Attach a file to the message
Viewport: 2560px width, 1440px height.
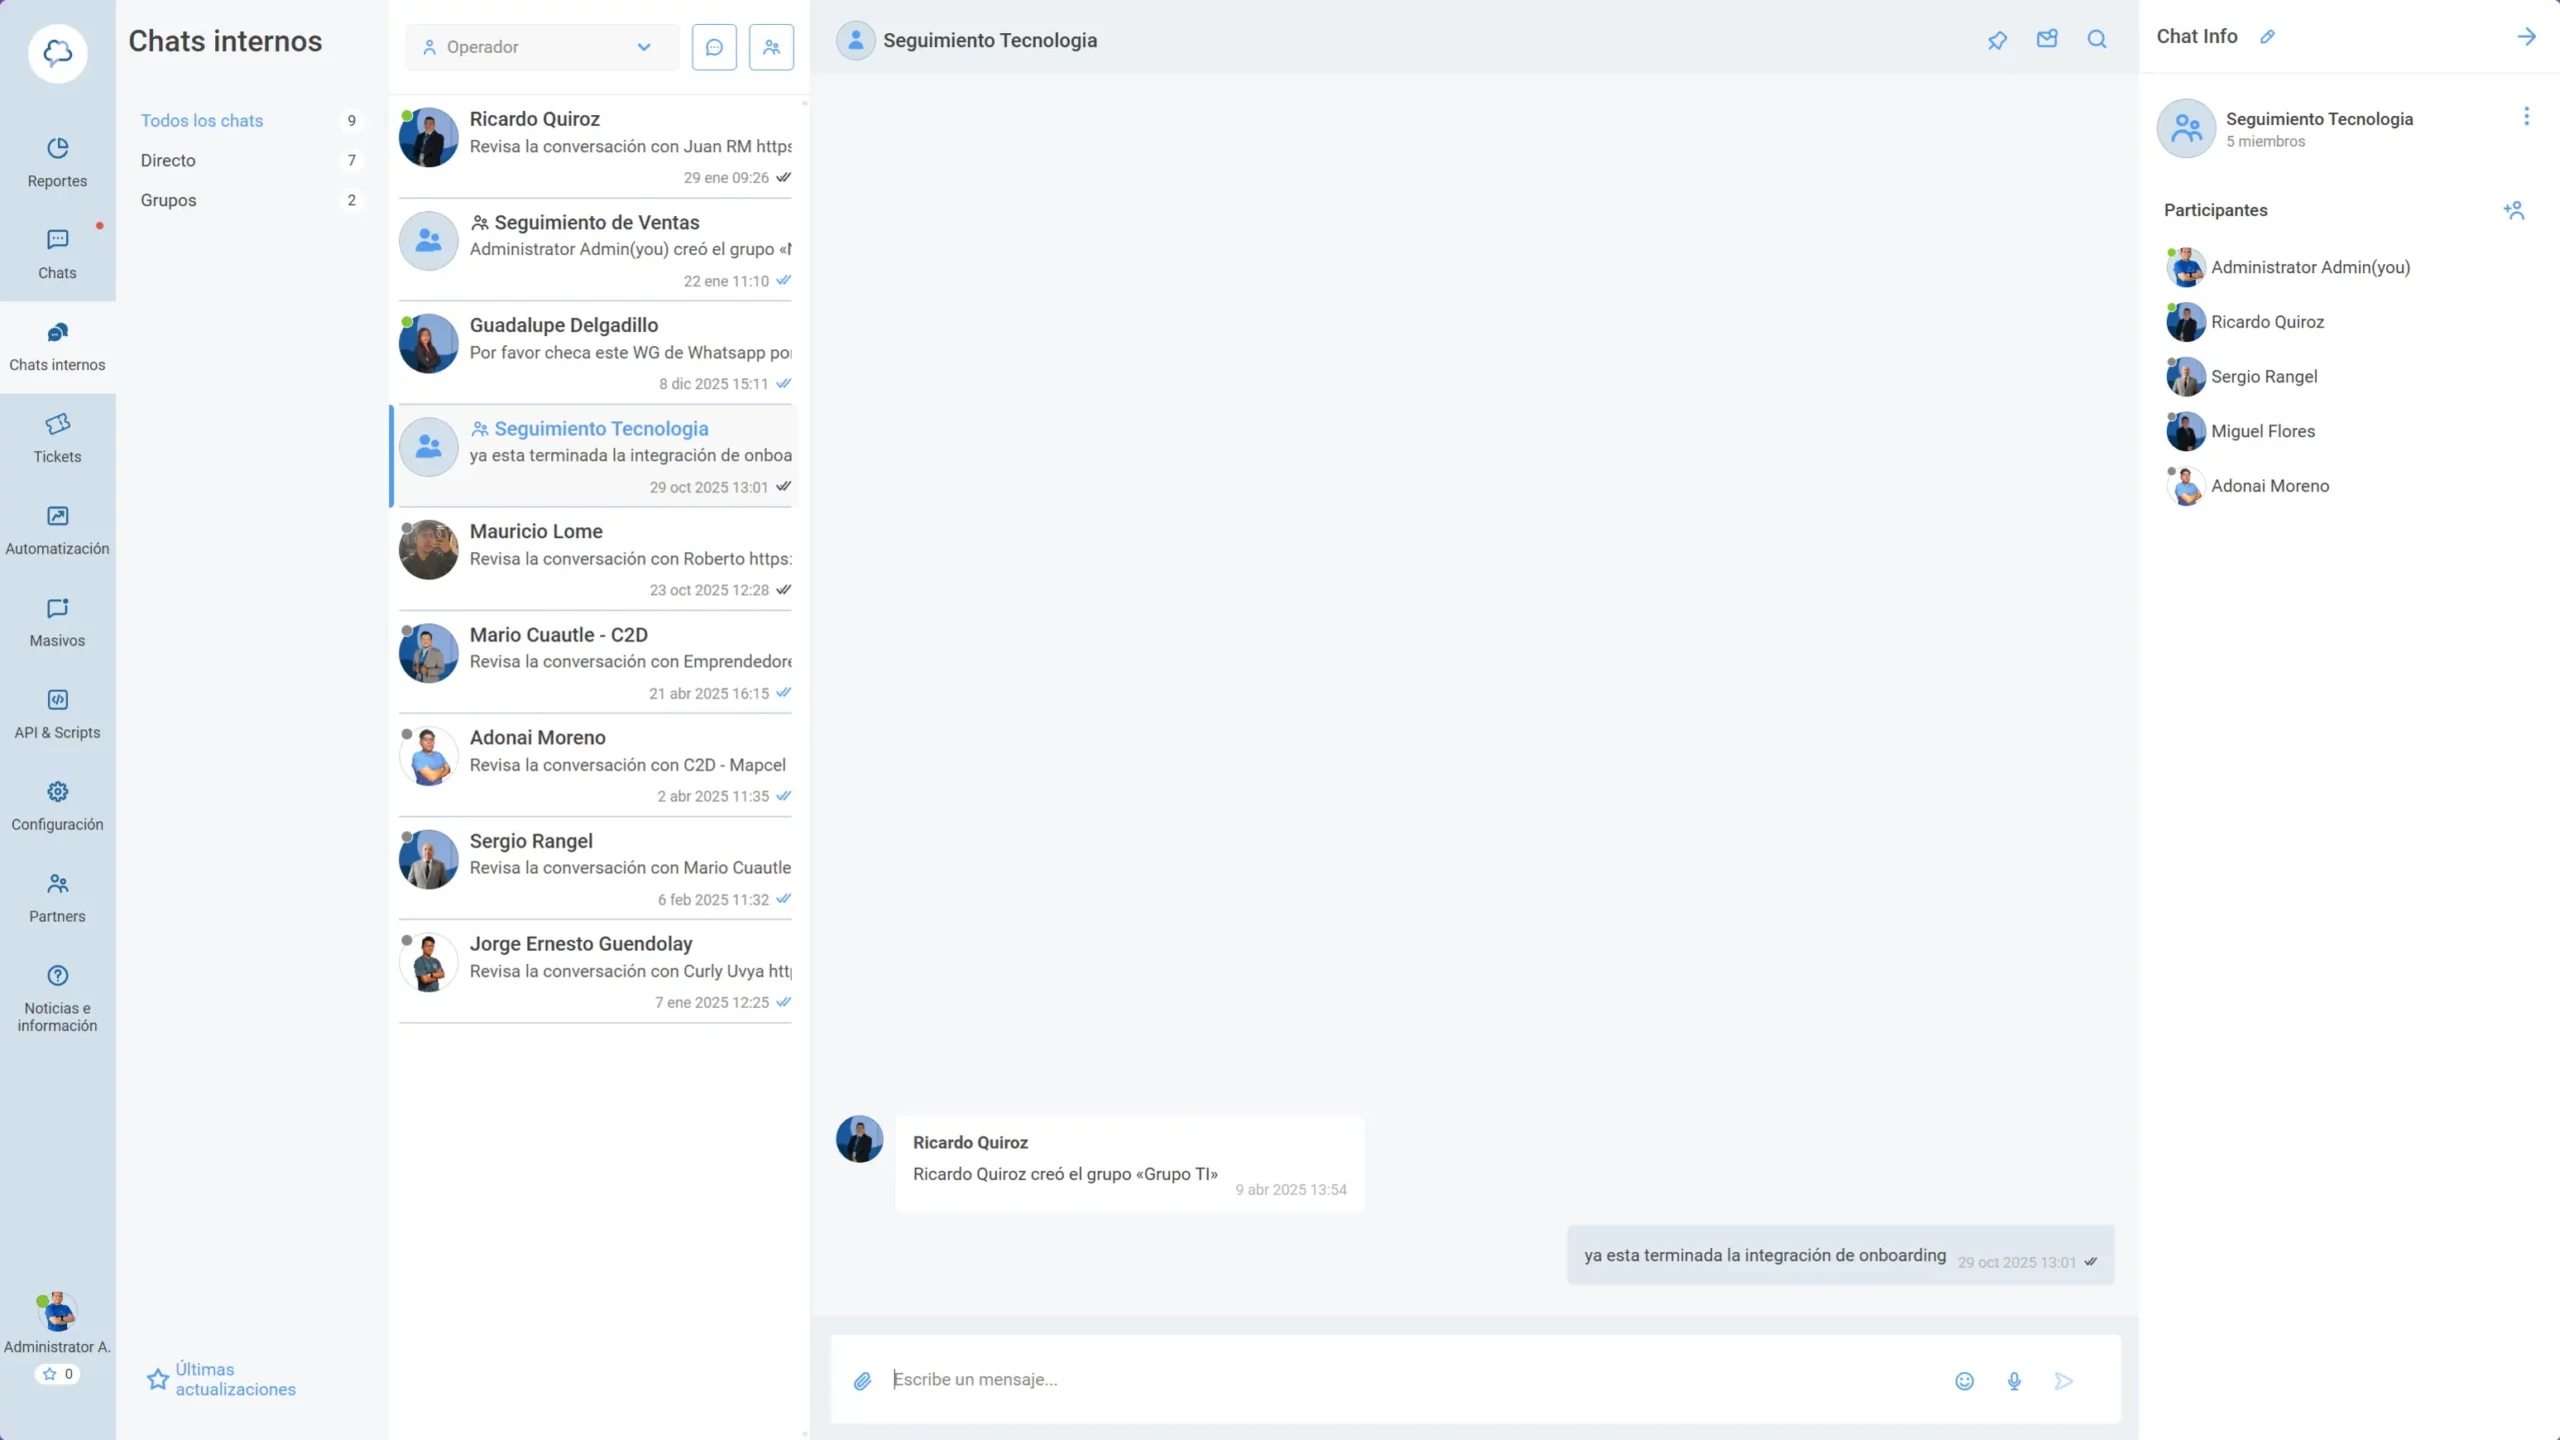[x=862, y=1380]
